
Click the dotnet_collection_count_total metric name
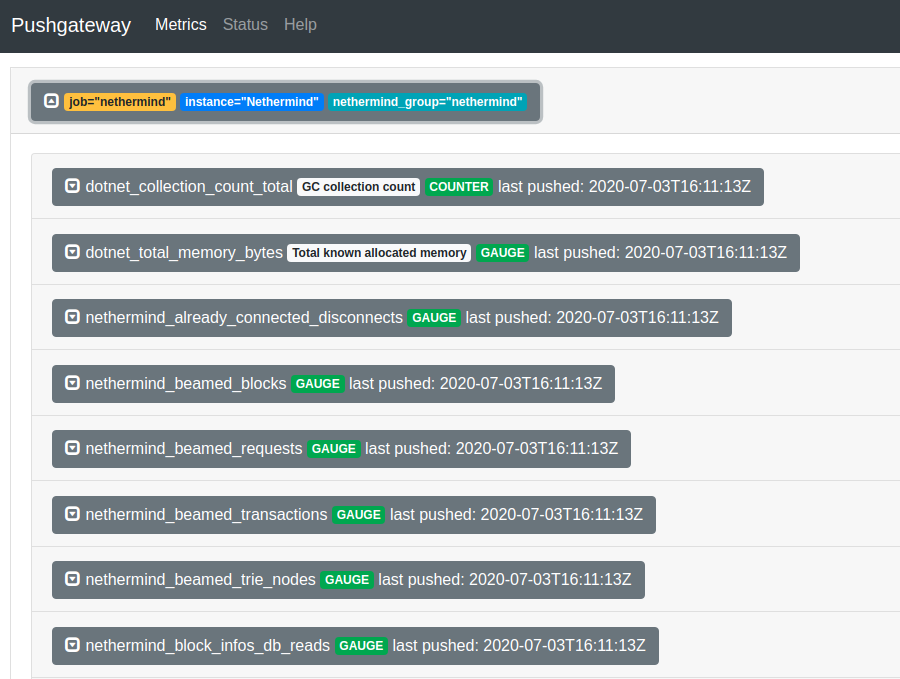click(189, 187)
